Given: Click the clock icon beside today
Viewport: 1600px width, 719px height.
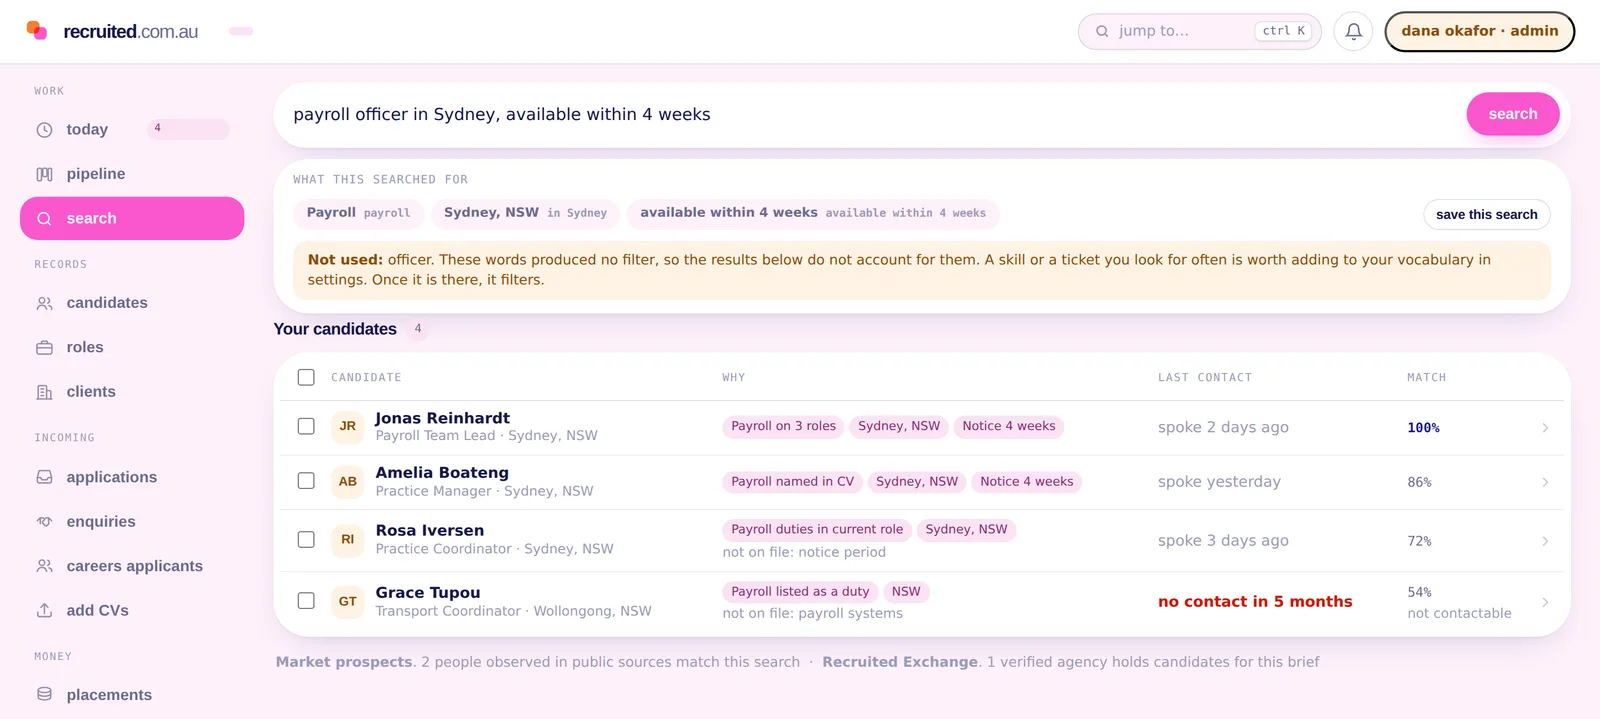Looking at the screenshot, I should click(x=44, y=130).
